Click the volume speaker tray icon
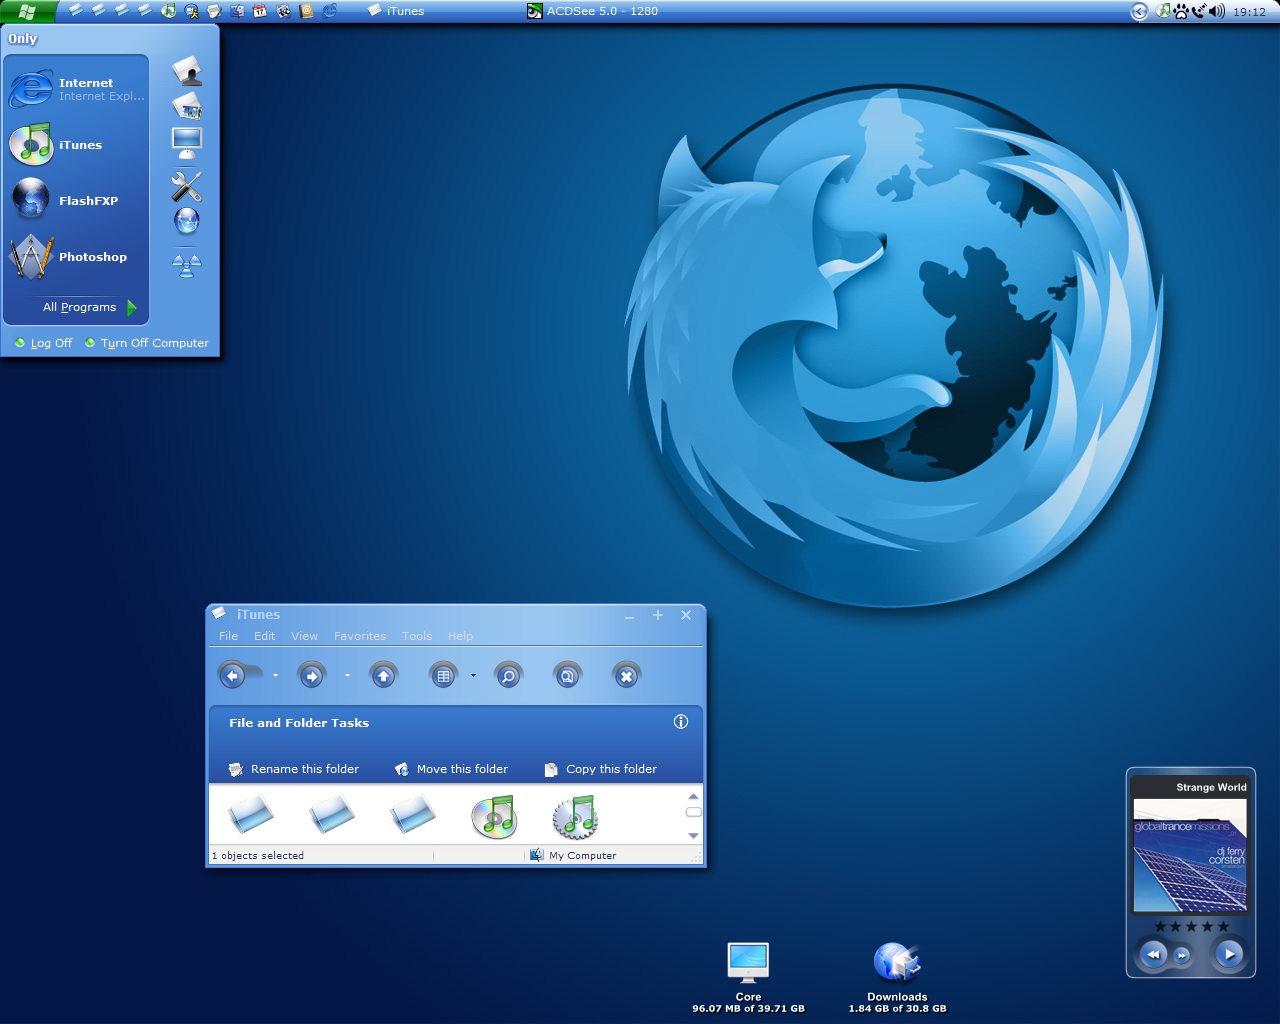The height and width of the screenshot is (1024, 1280). click(1216, 11)
